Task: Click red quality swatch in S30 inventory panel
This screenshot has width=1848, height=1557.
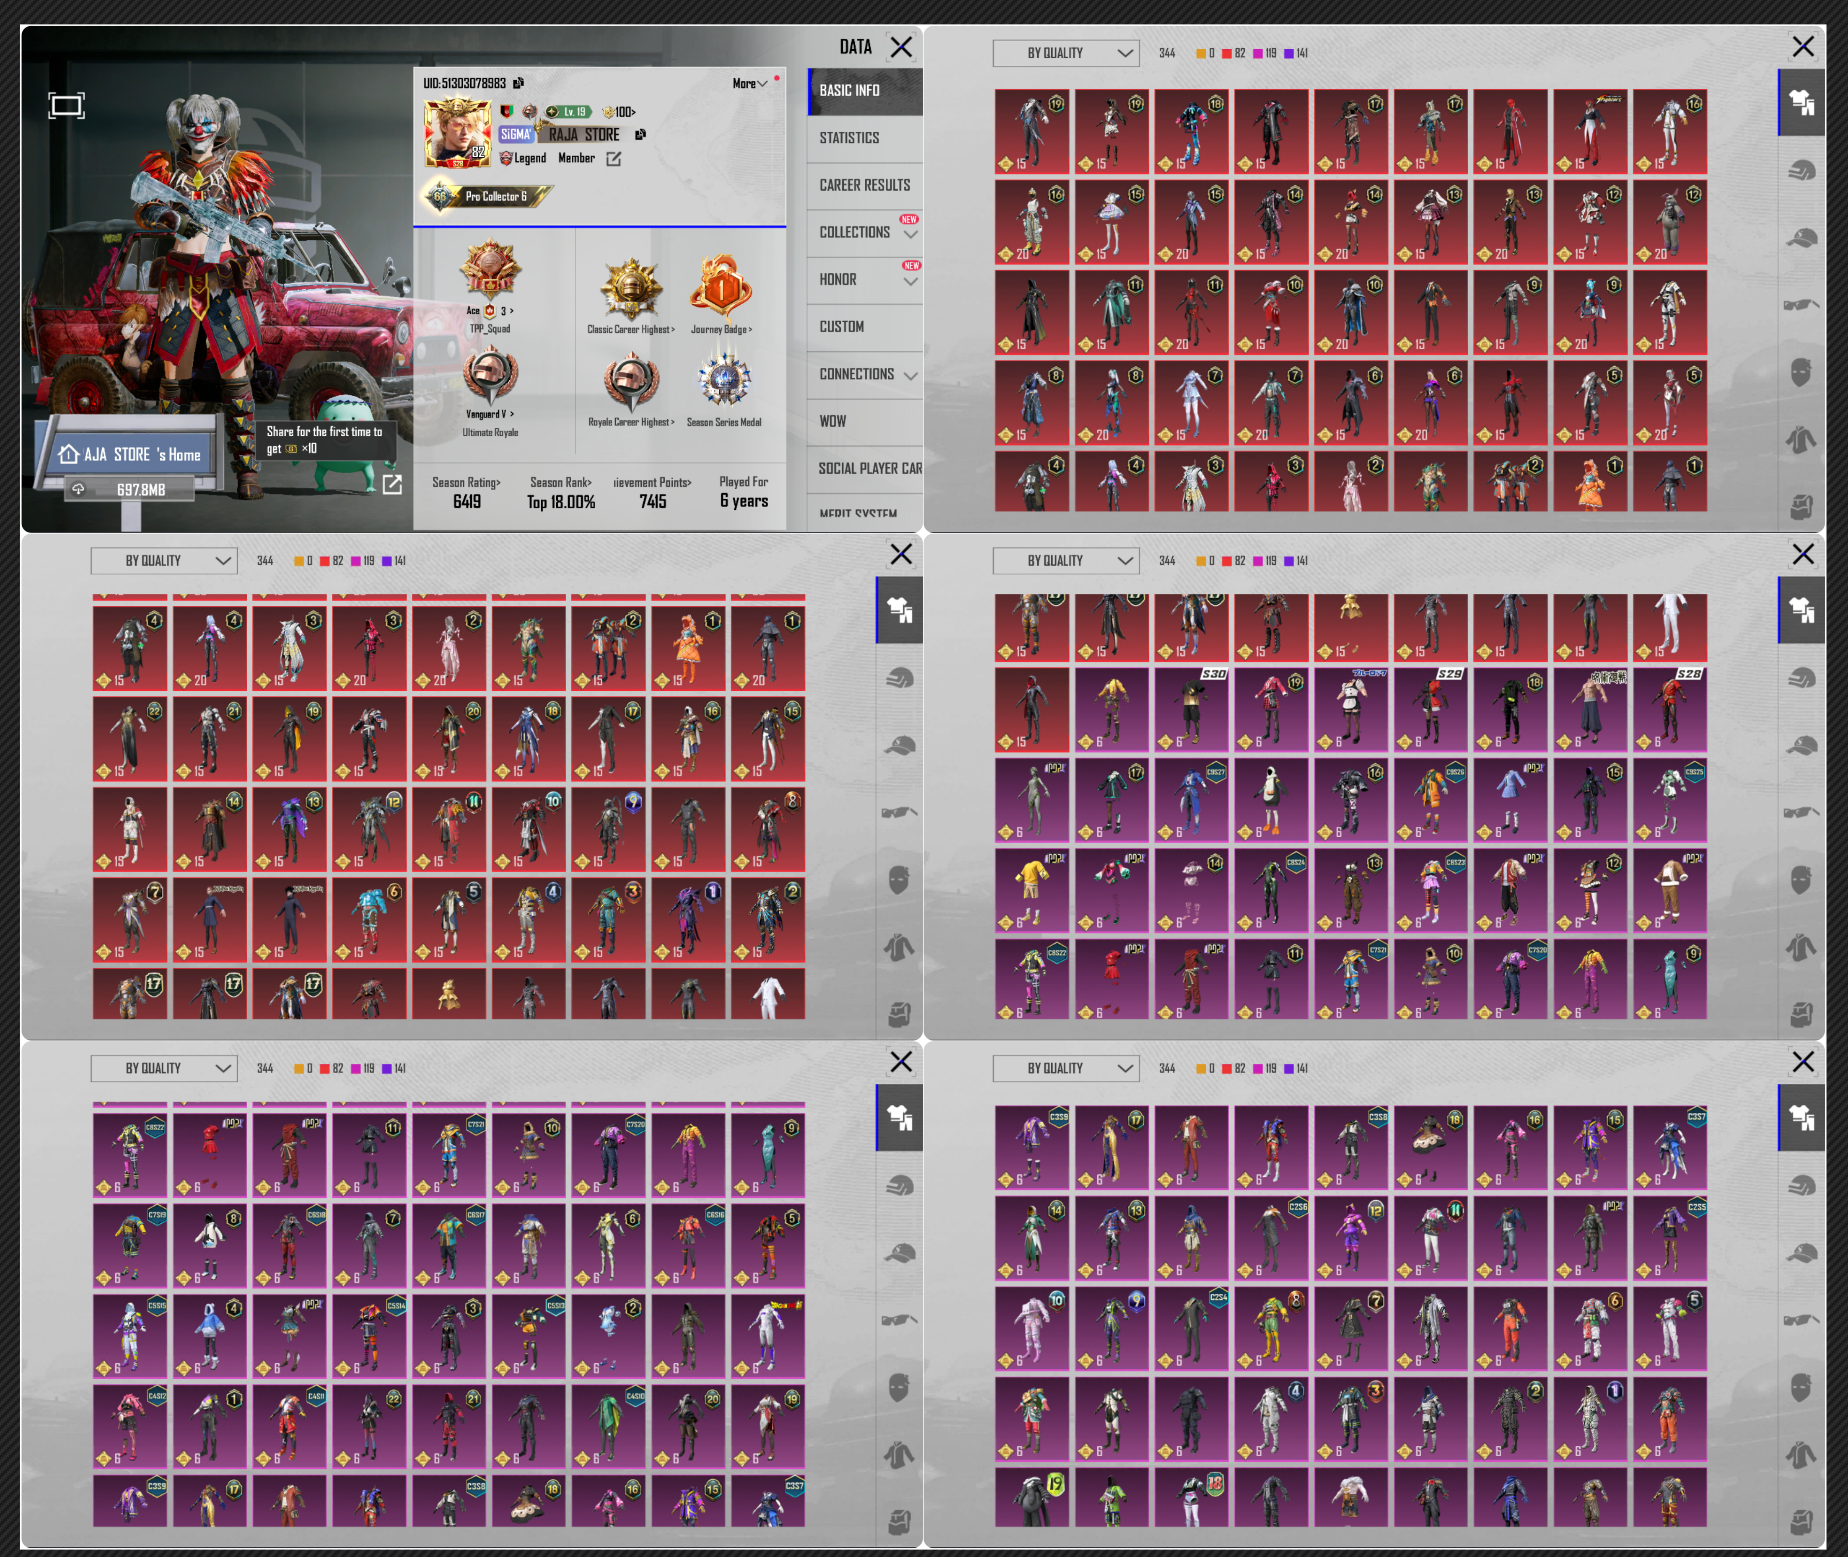Action: 1227,561
